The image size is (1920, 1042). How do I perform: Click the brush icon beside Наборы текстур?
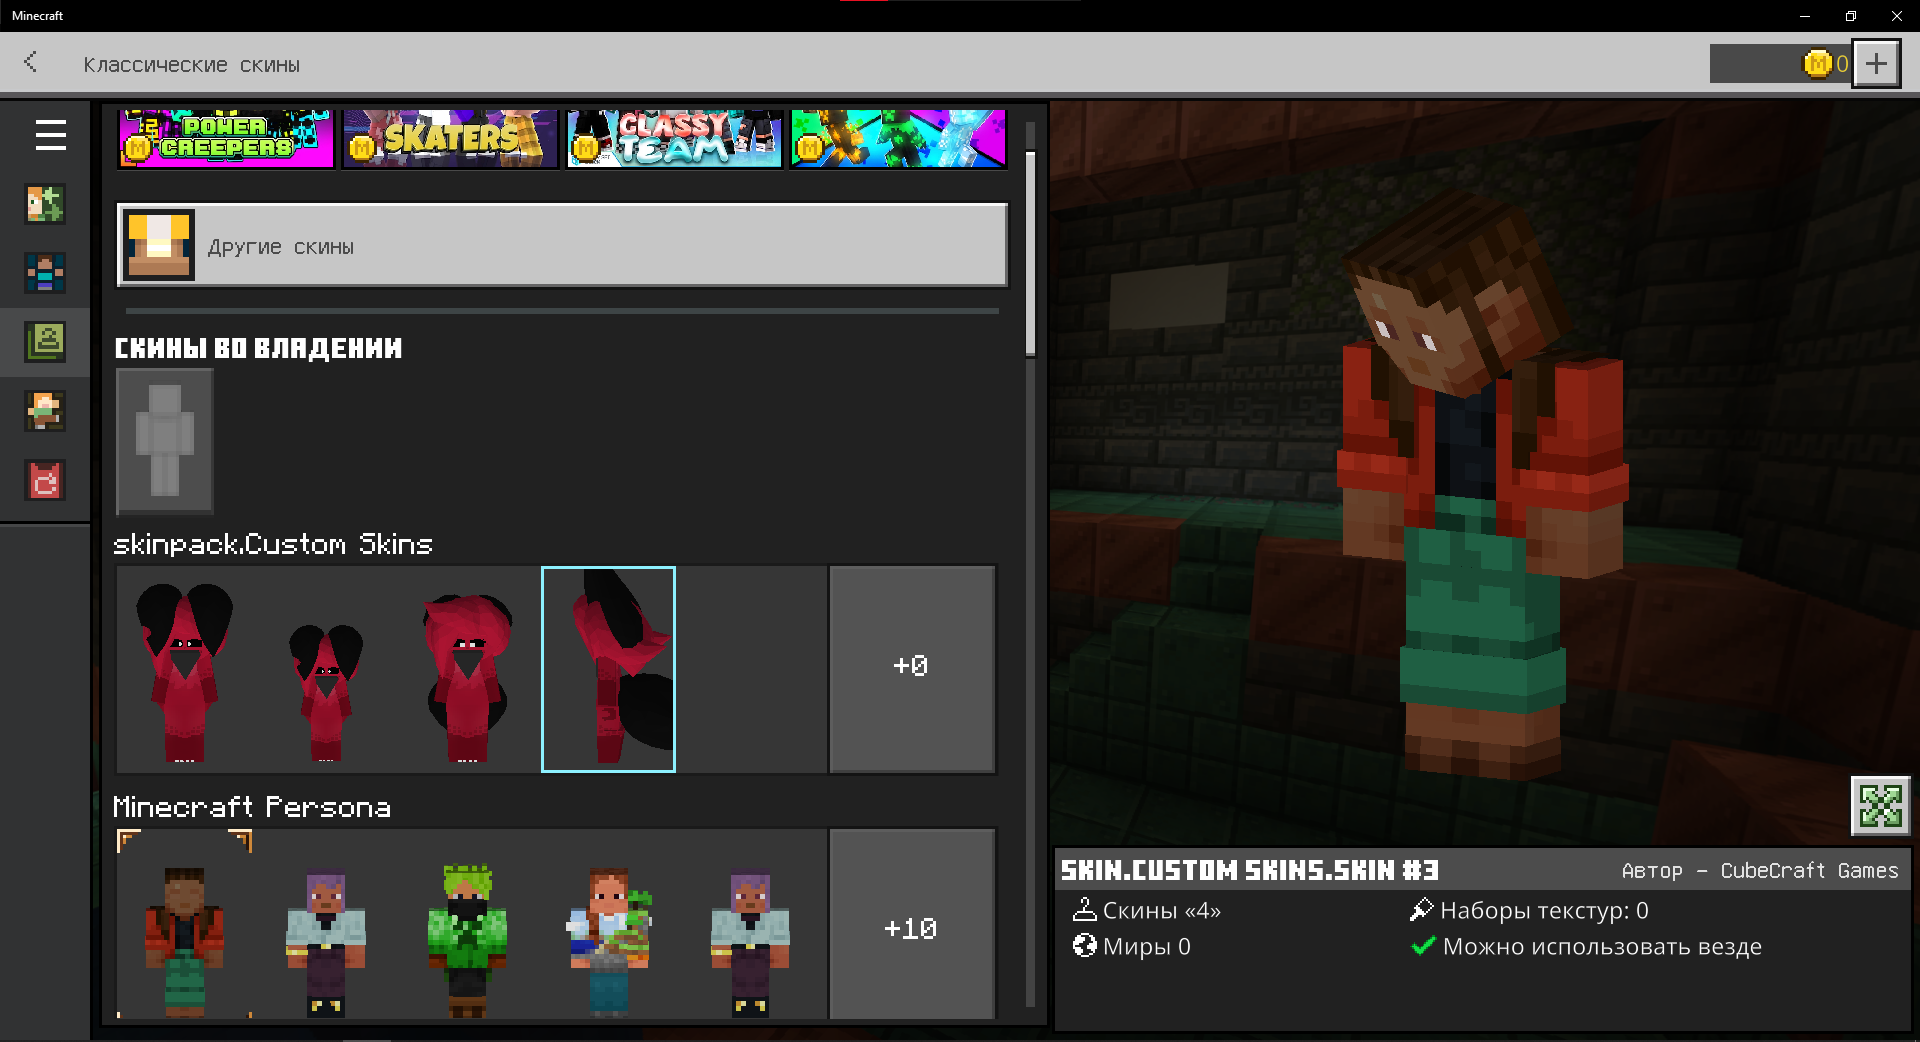click(1421, 909)
